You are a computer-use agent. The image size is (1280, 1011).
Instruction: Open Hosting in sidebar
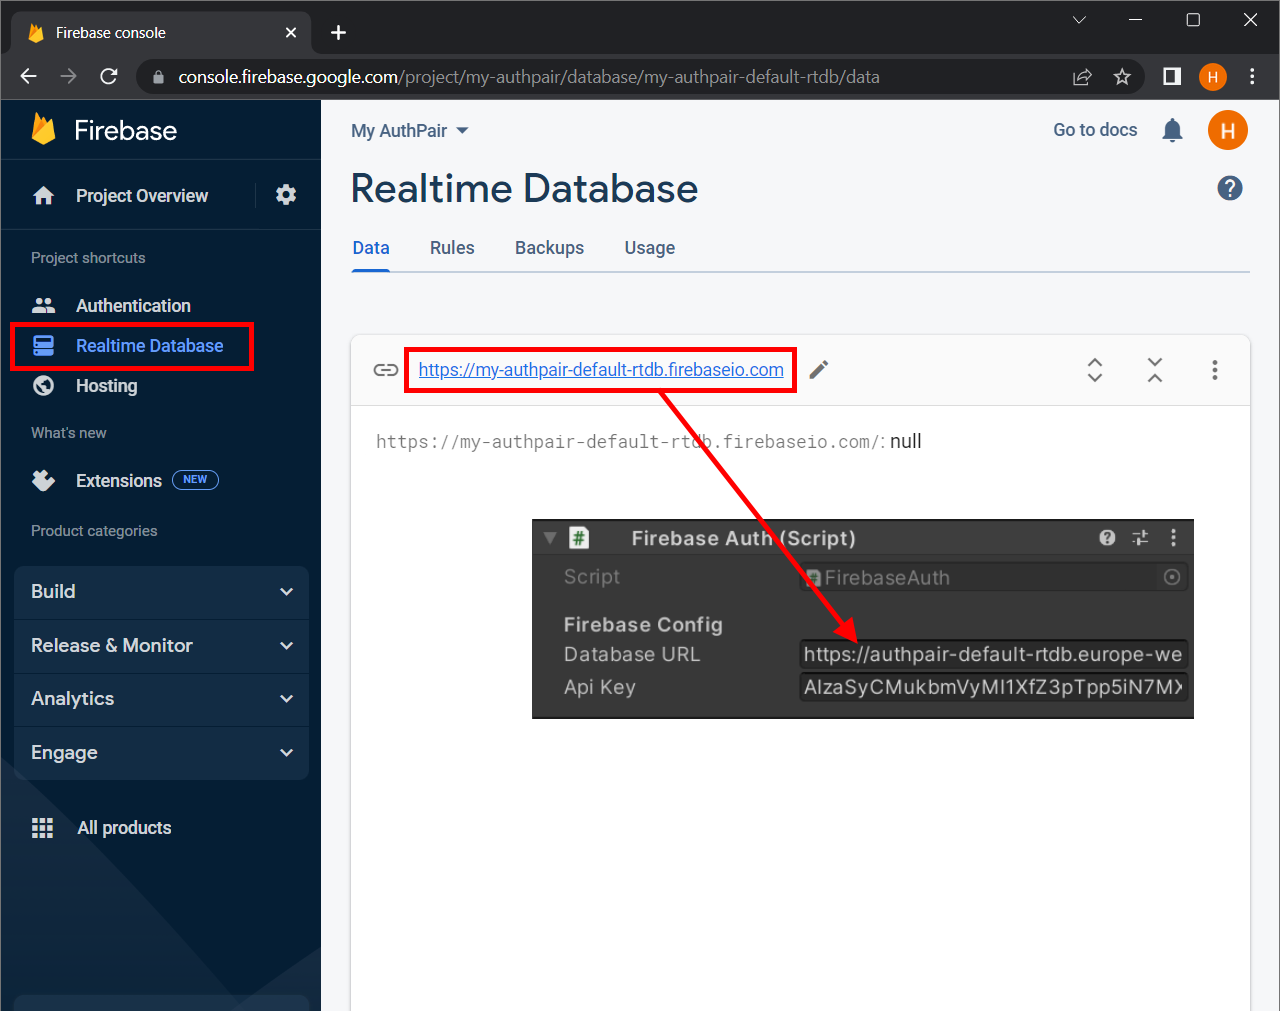point(107,386)
